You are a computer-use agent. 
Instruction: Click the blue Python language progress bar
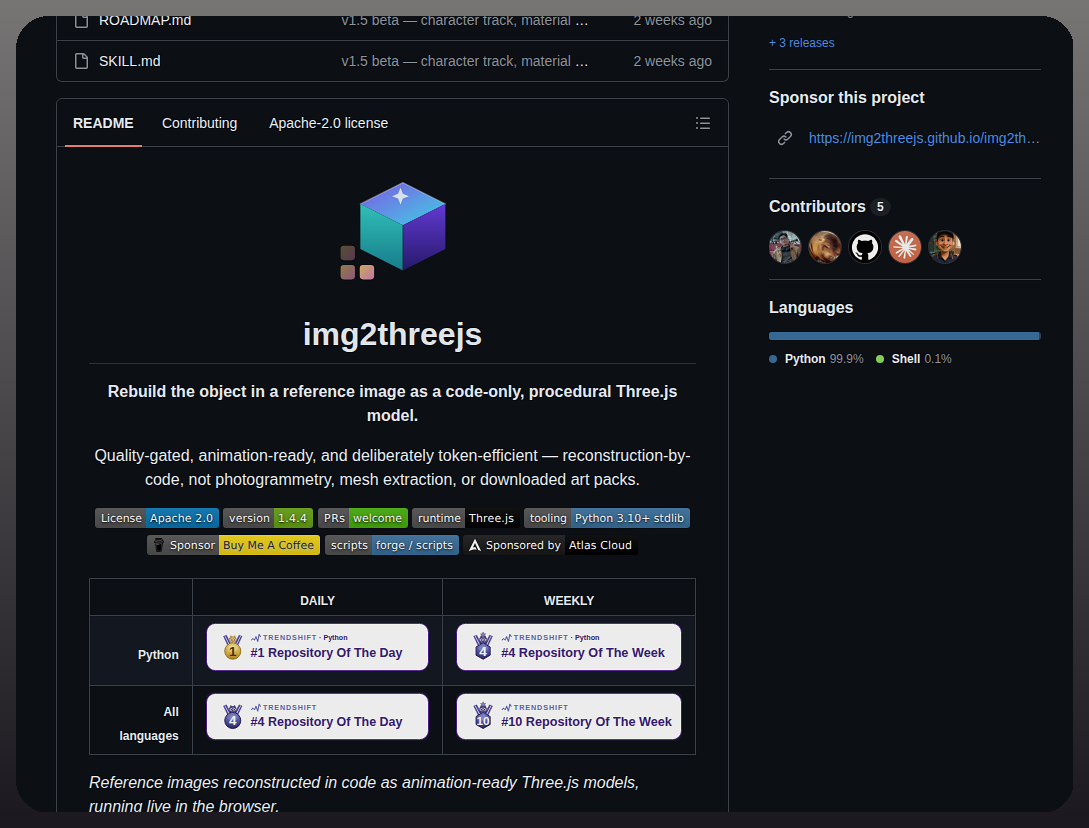[x=904, y=336]
